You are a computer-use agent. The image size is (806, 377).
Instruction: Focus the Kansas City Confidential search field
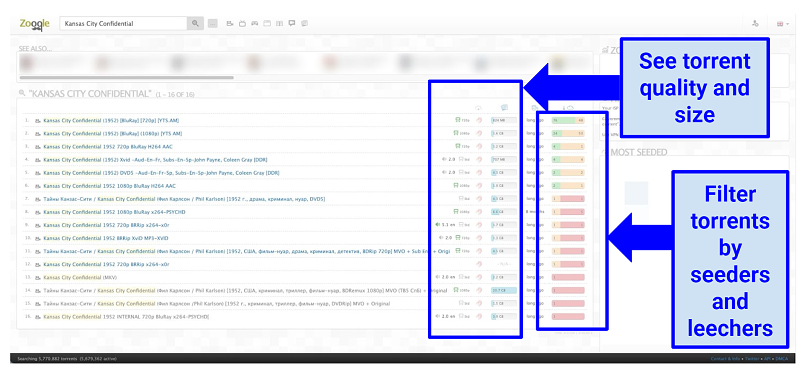123,24
